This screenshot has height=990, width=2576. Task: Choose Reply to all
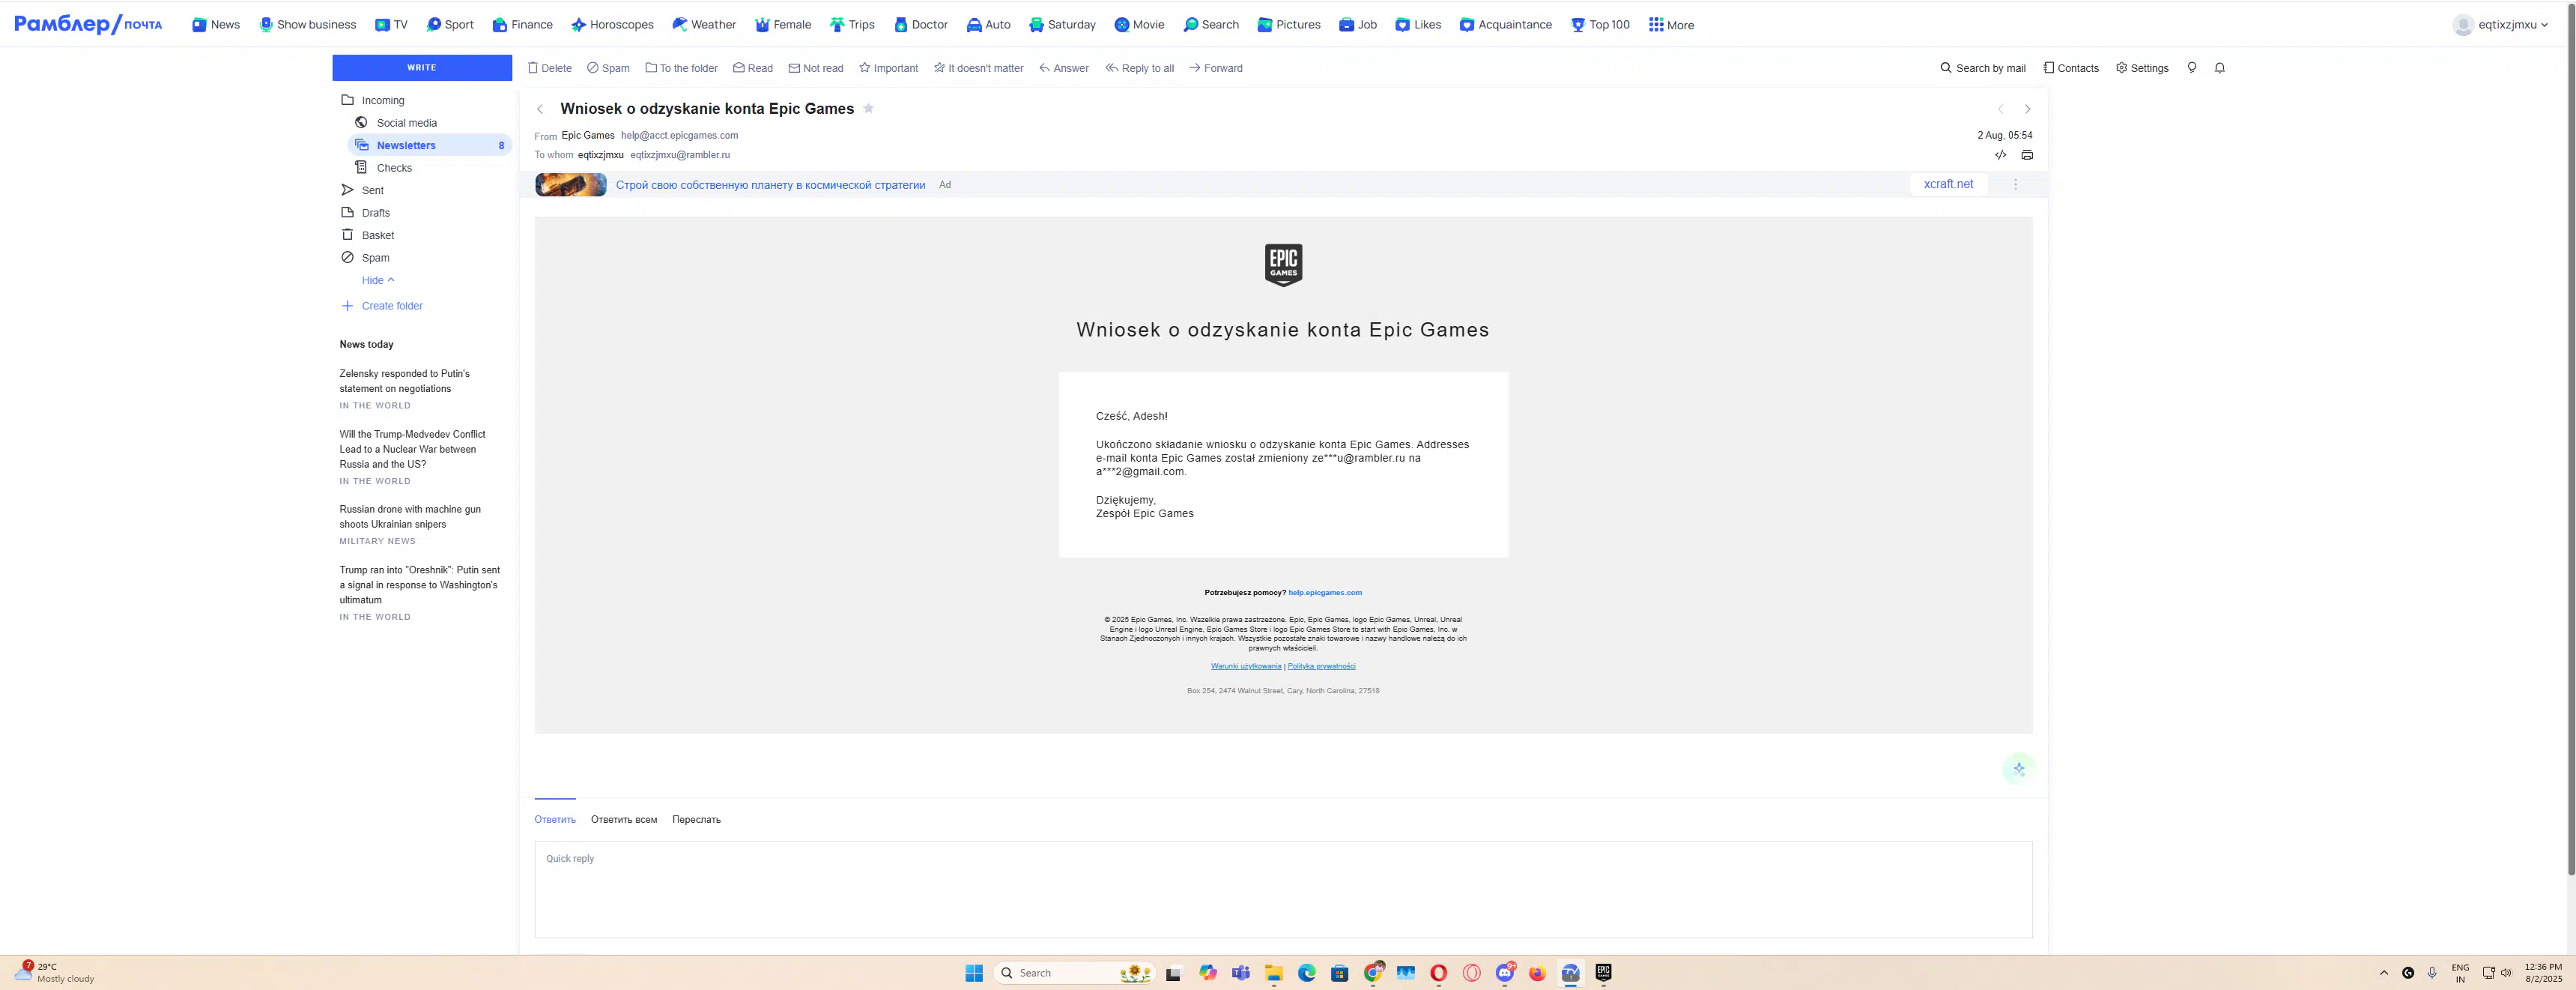click(x=1139, y=68)
